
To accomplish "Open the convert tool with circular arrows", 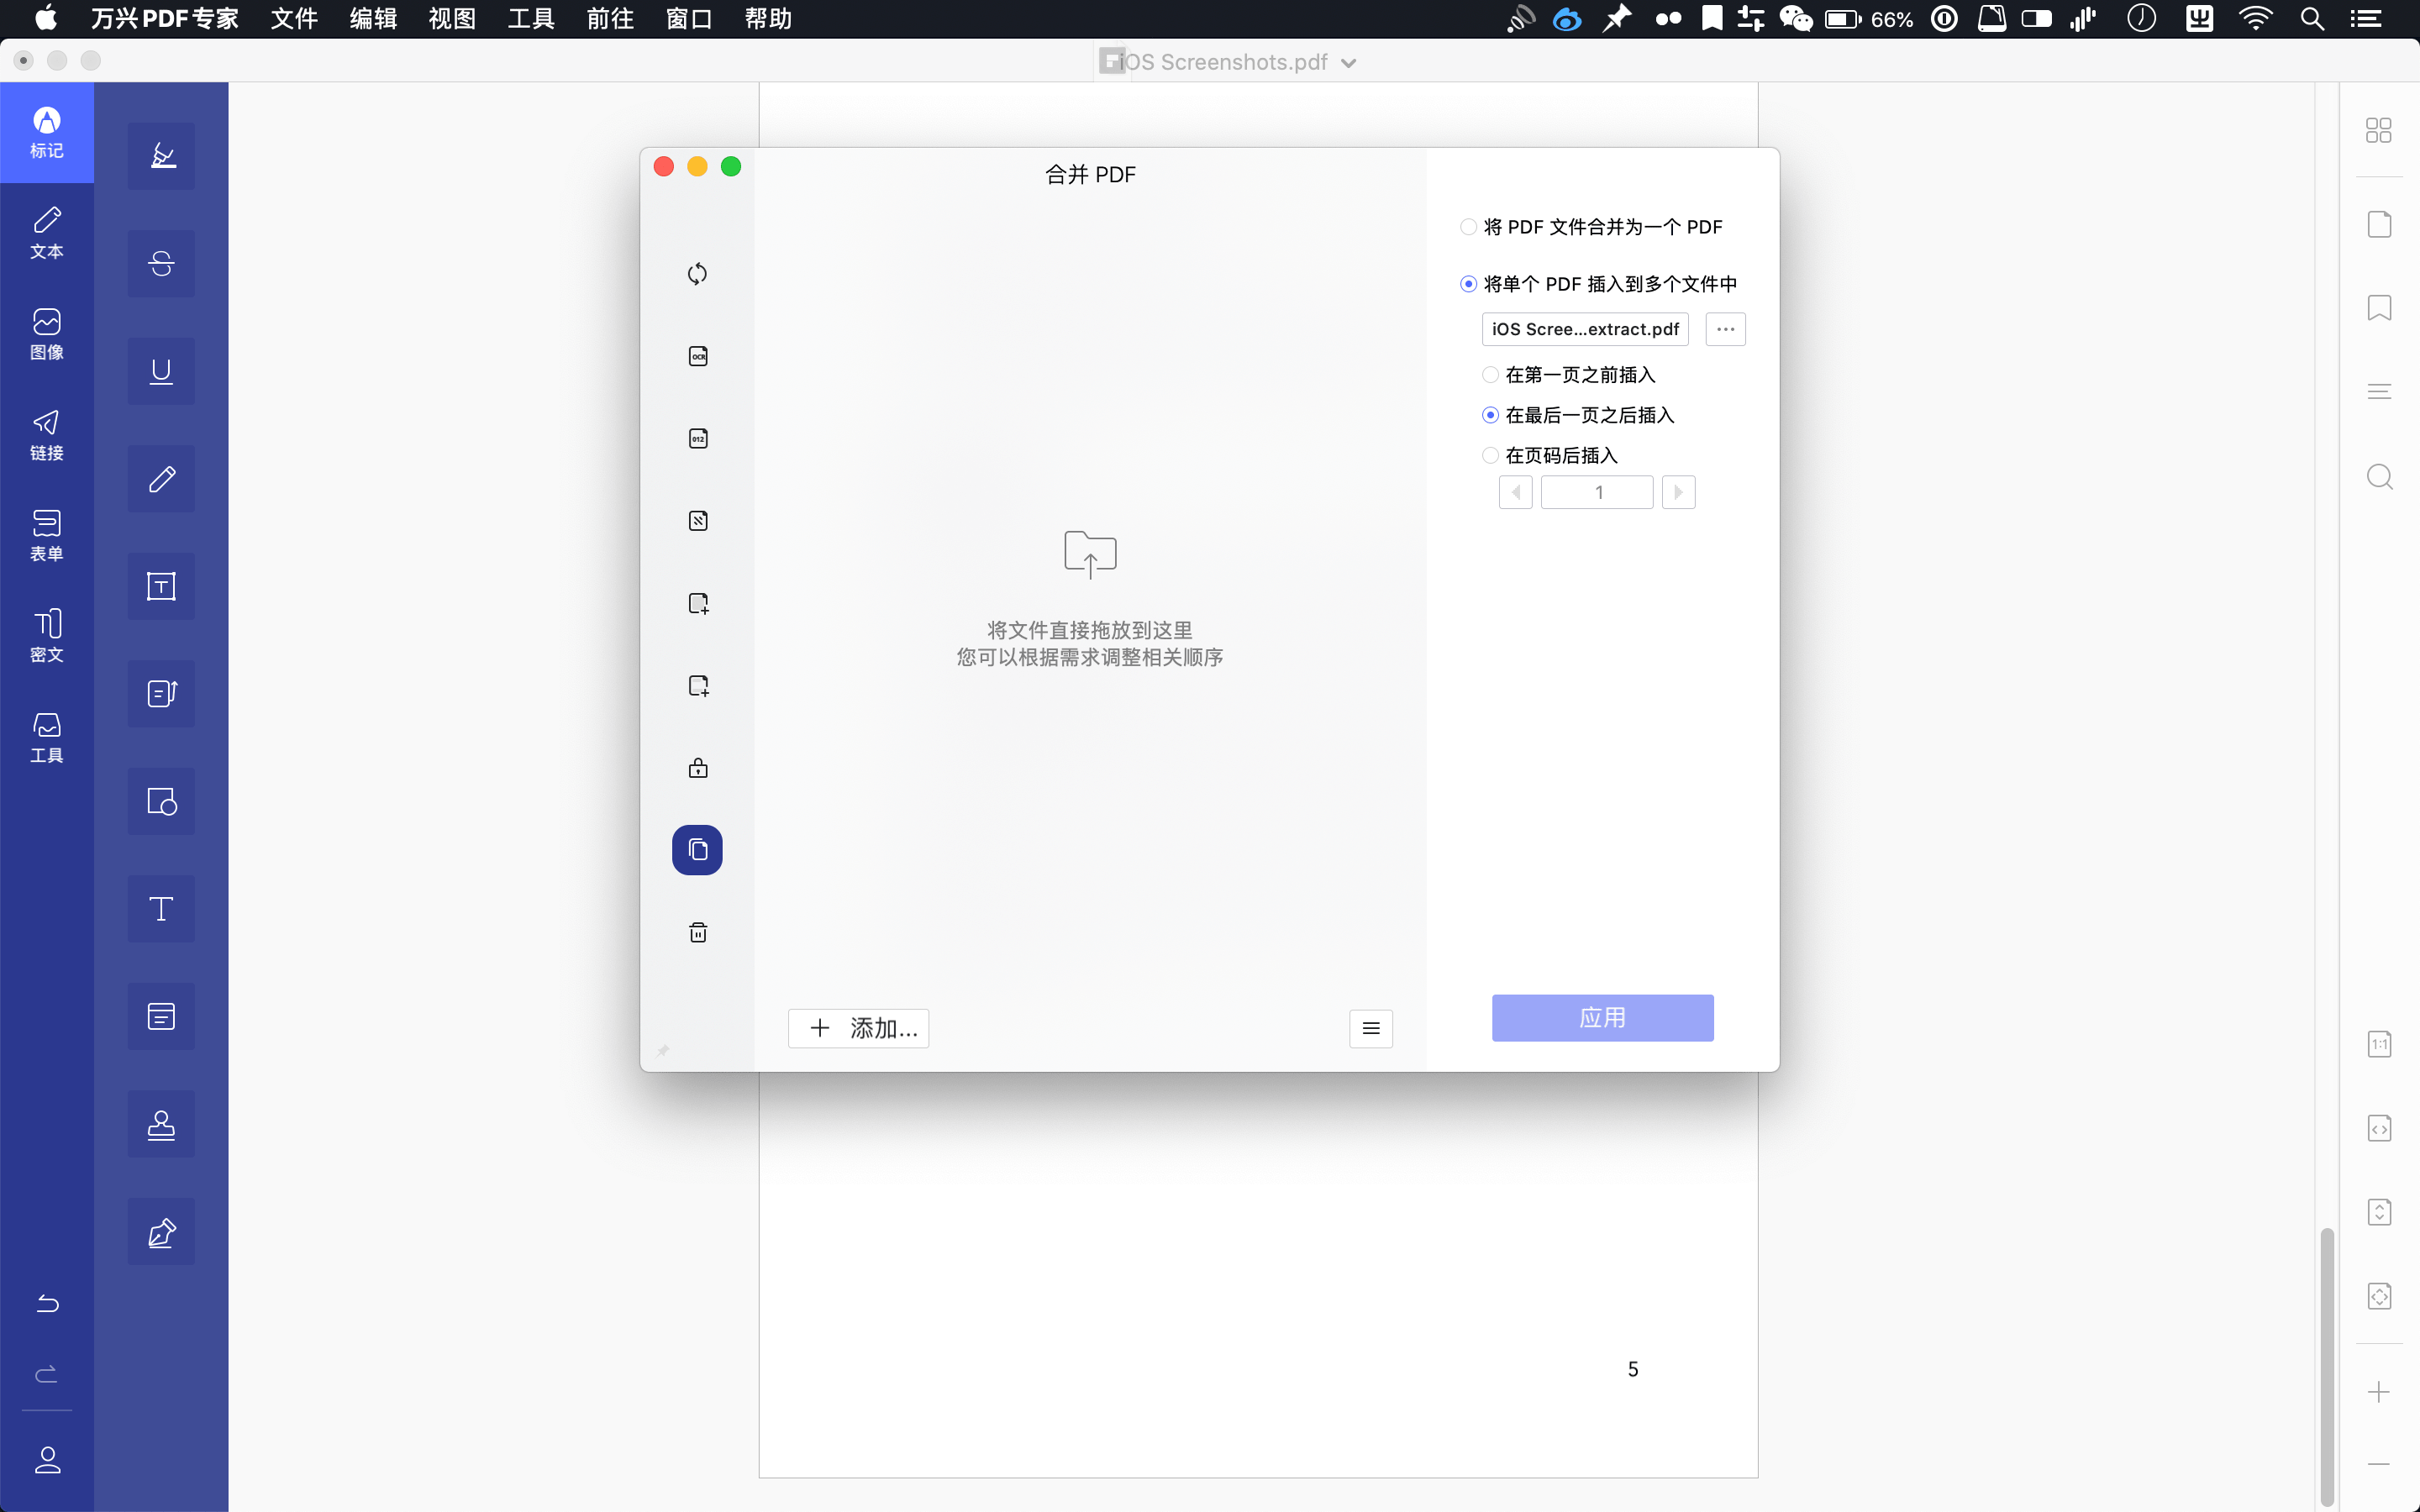I will (x=698, y=274).
